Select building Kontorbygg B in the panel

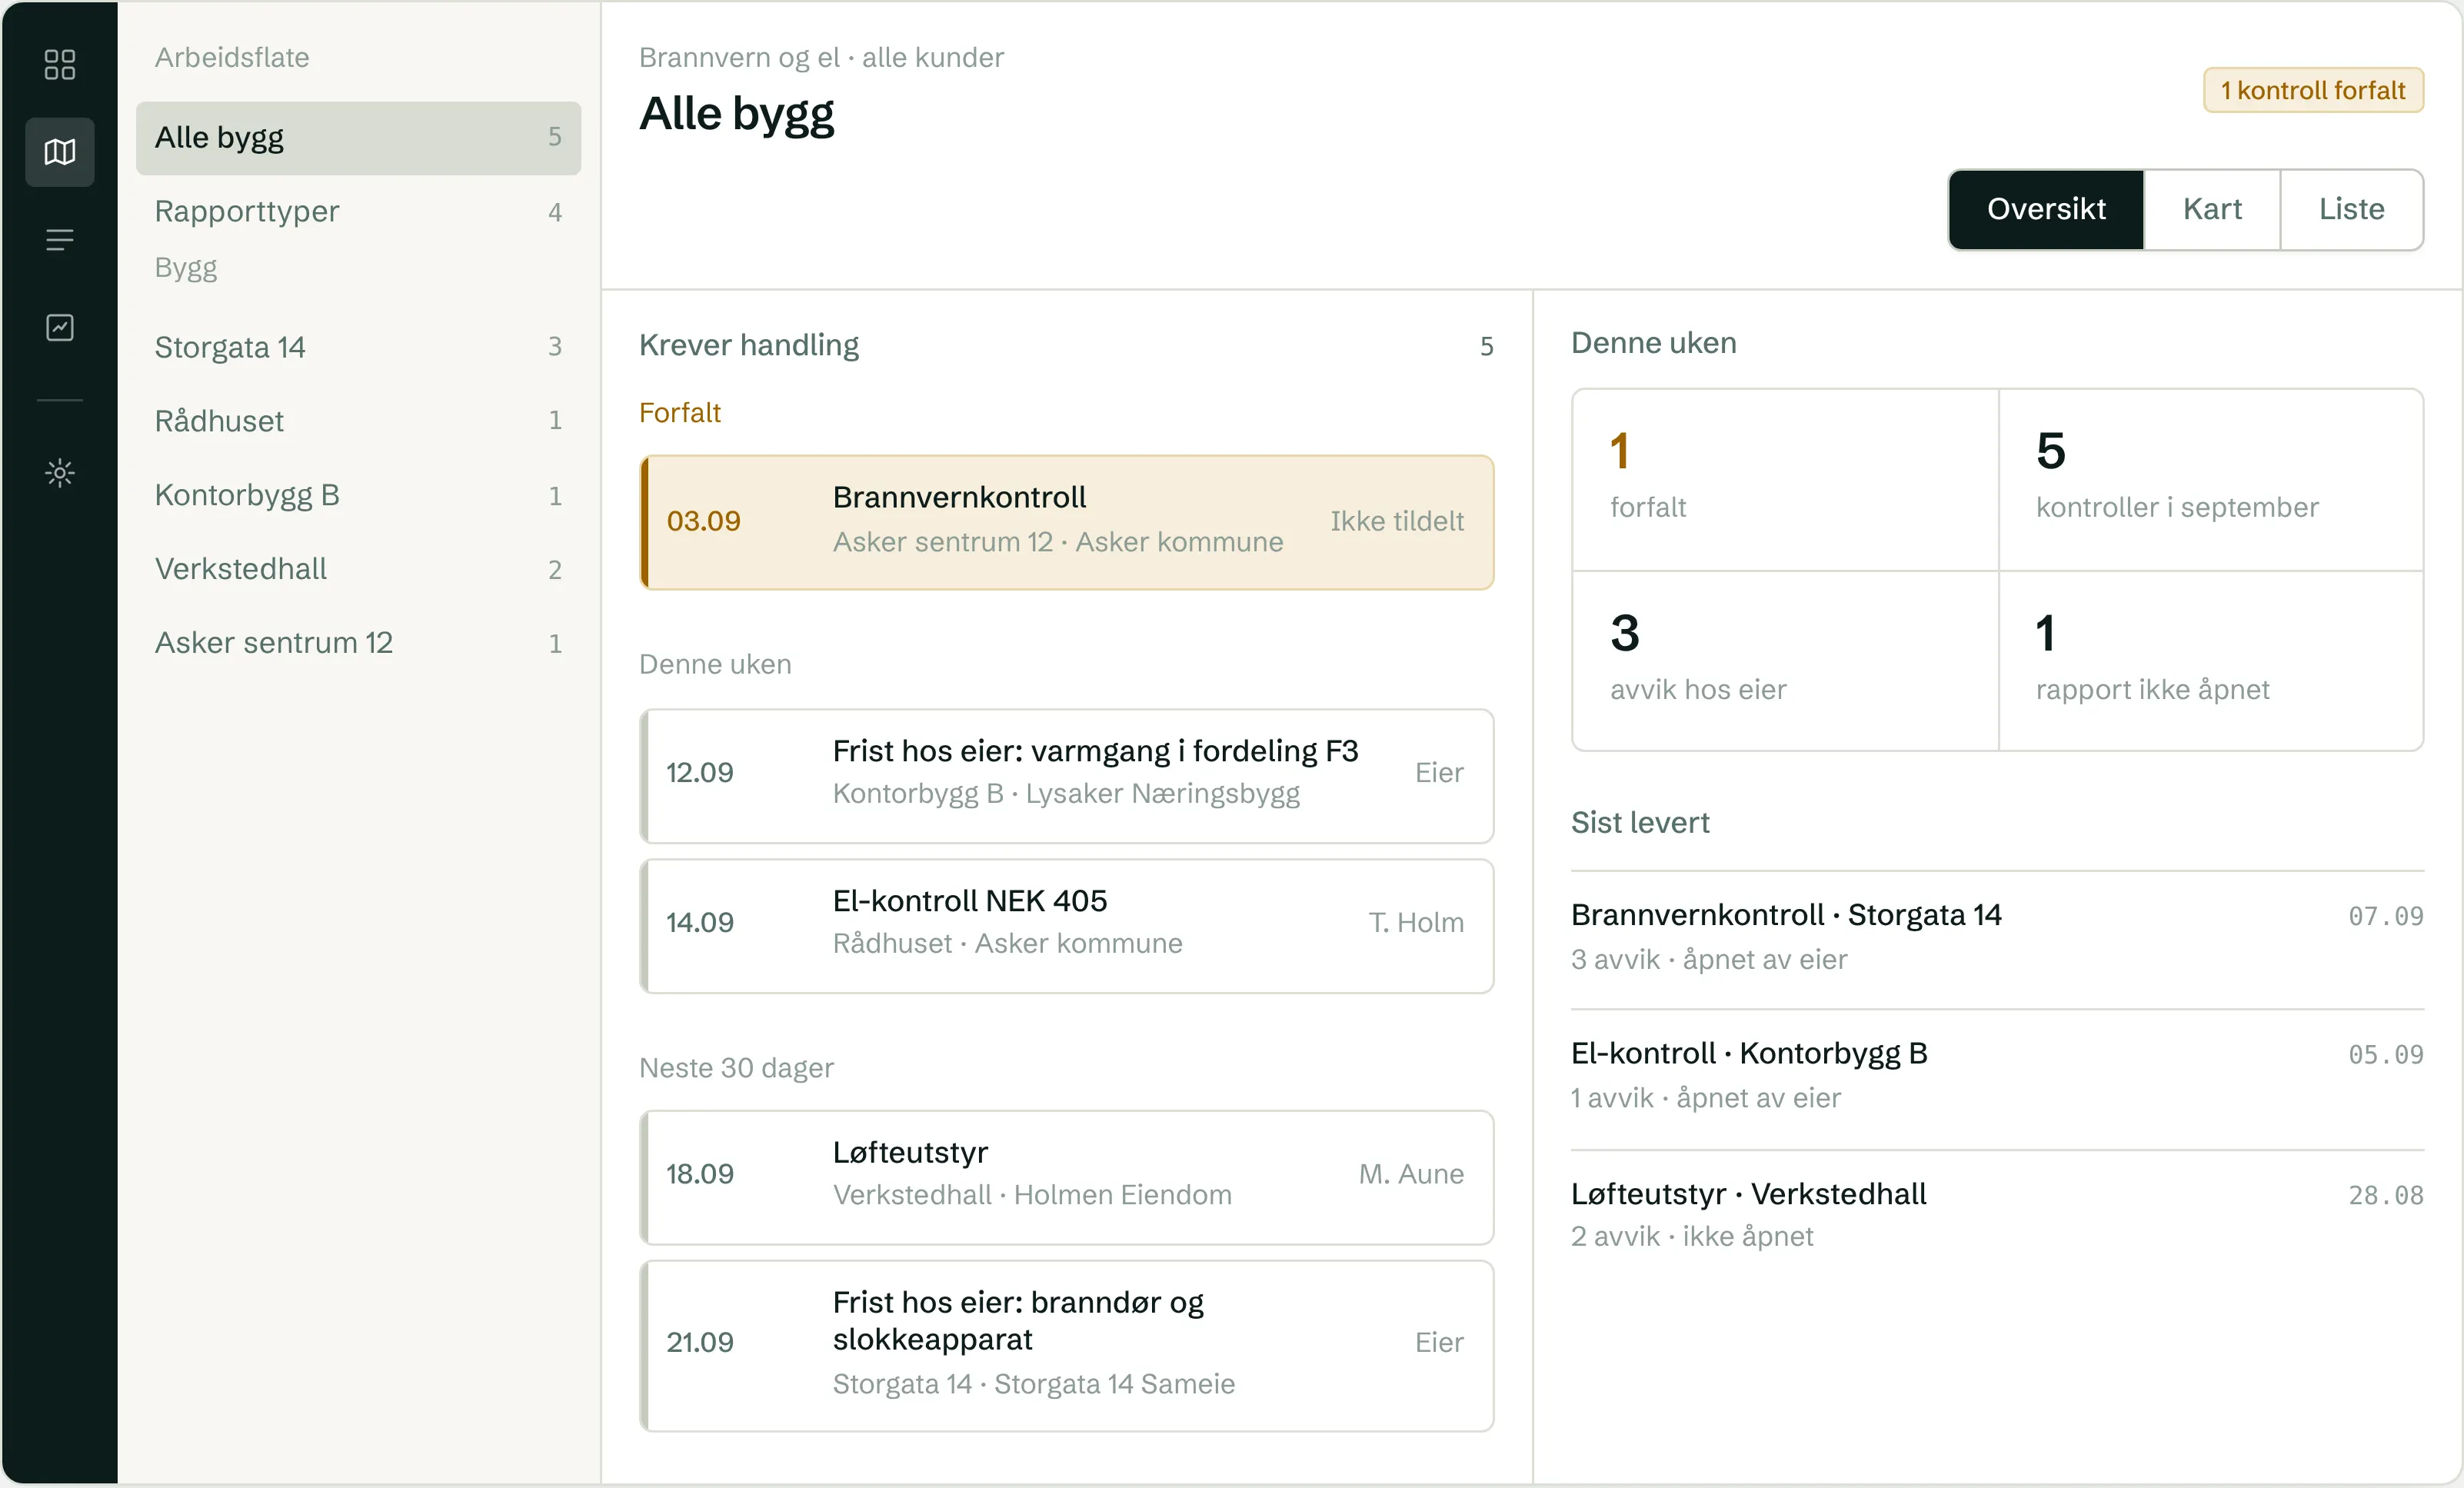click(358, 495)
